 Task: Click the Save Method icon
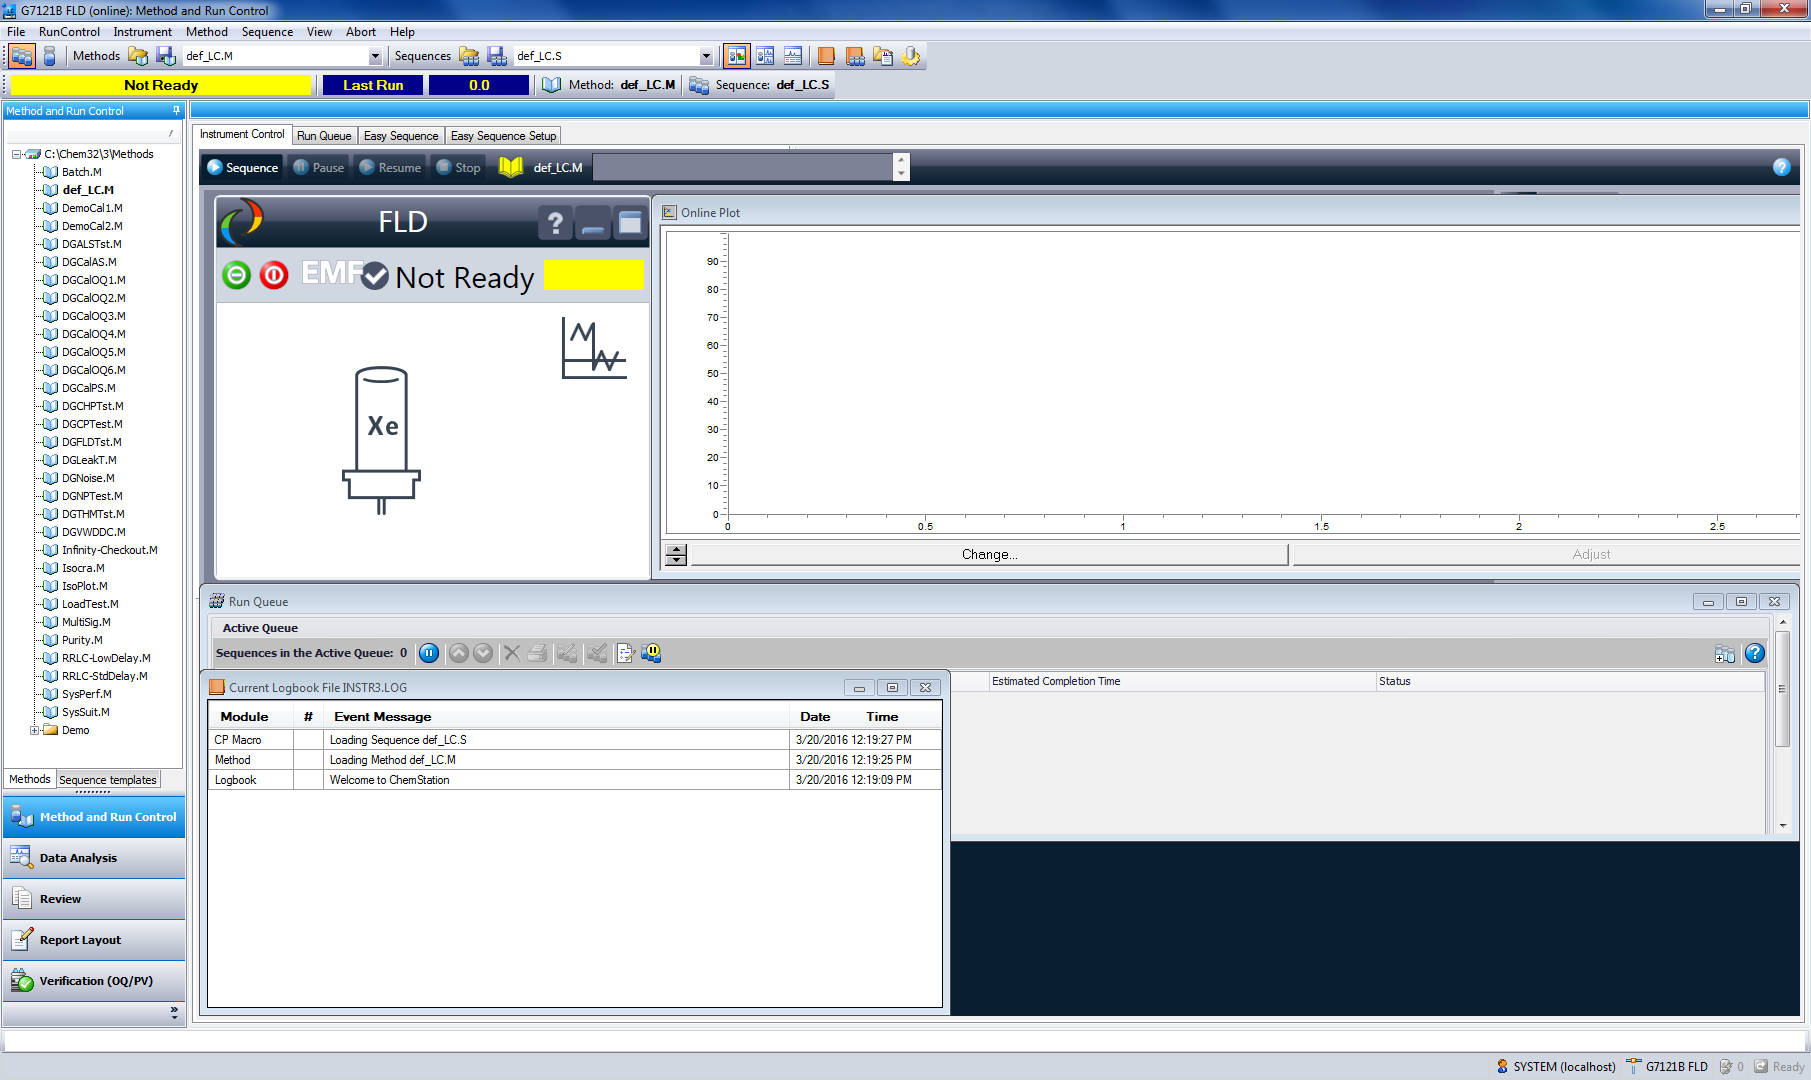(x=166, y=56)
